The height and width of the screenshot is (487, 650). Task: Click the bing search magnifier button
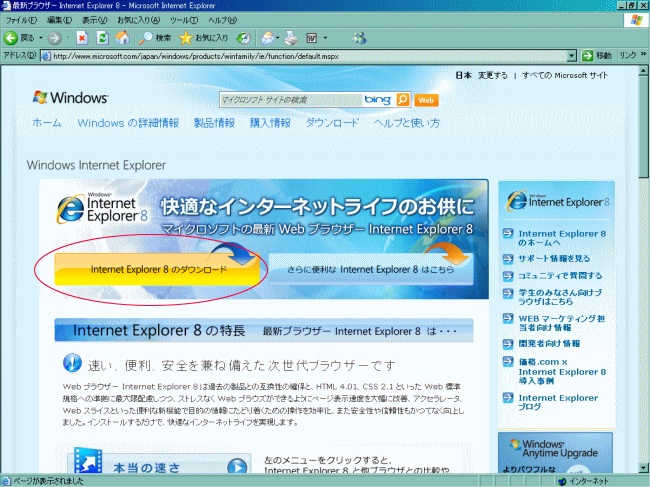[x=403, y=99]
